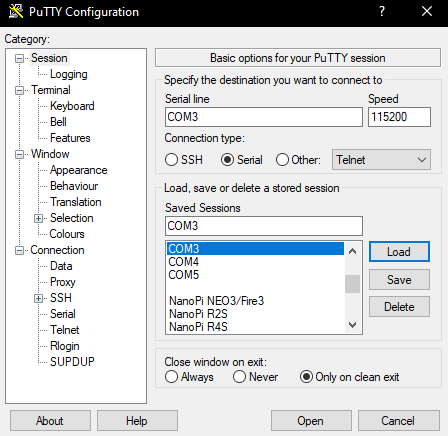
Task: Open the Logging category
Action: pos(69,74)
